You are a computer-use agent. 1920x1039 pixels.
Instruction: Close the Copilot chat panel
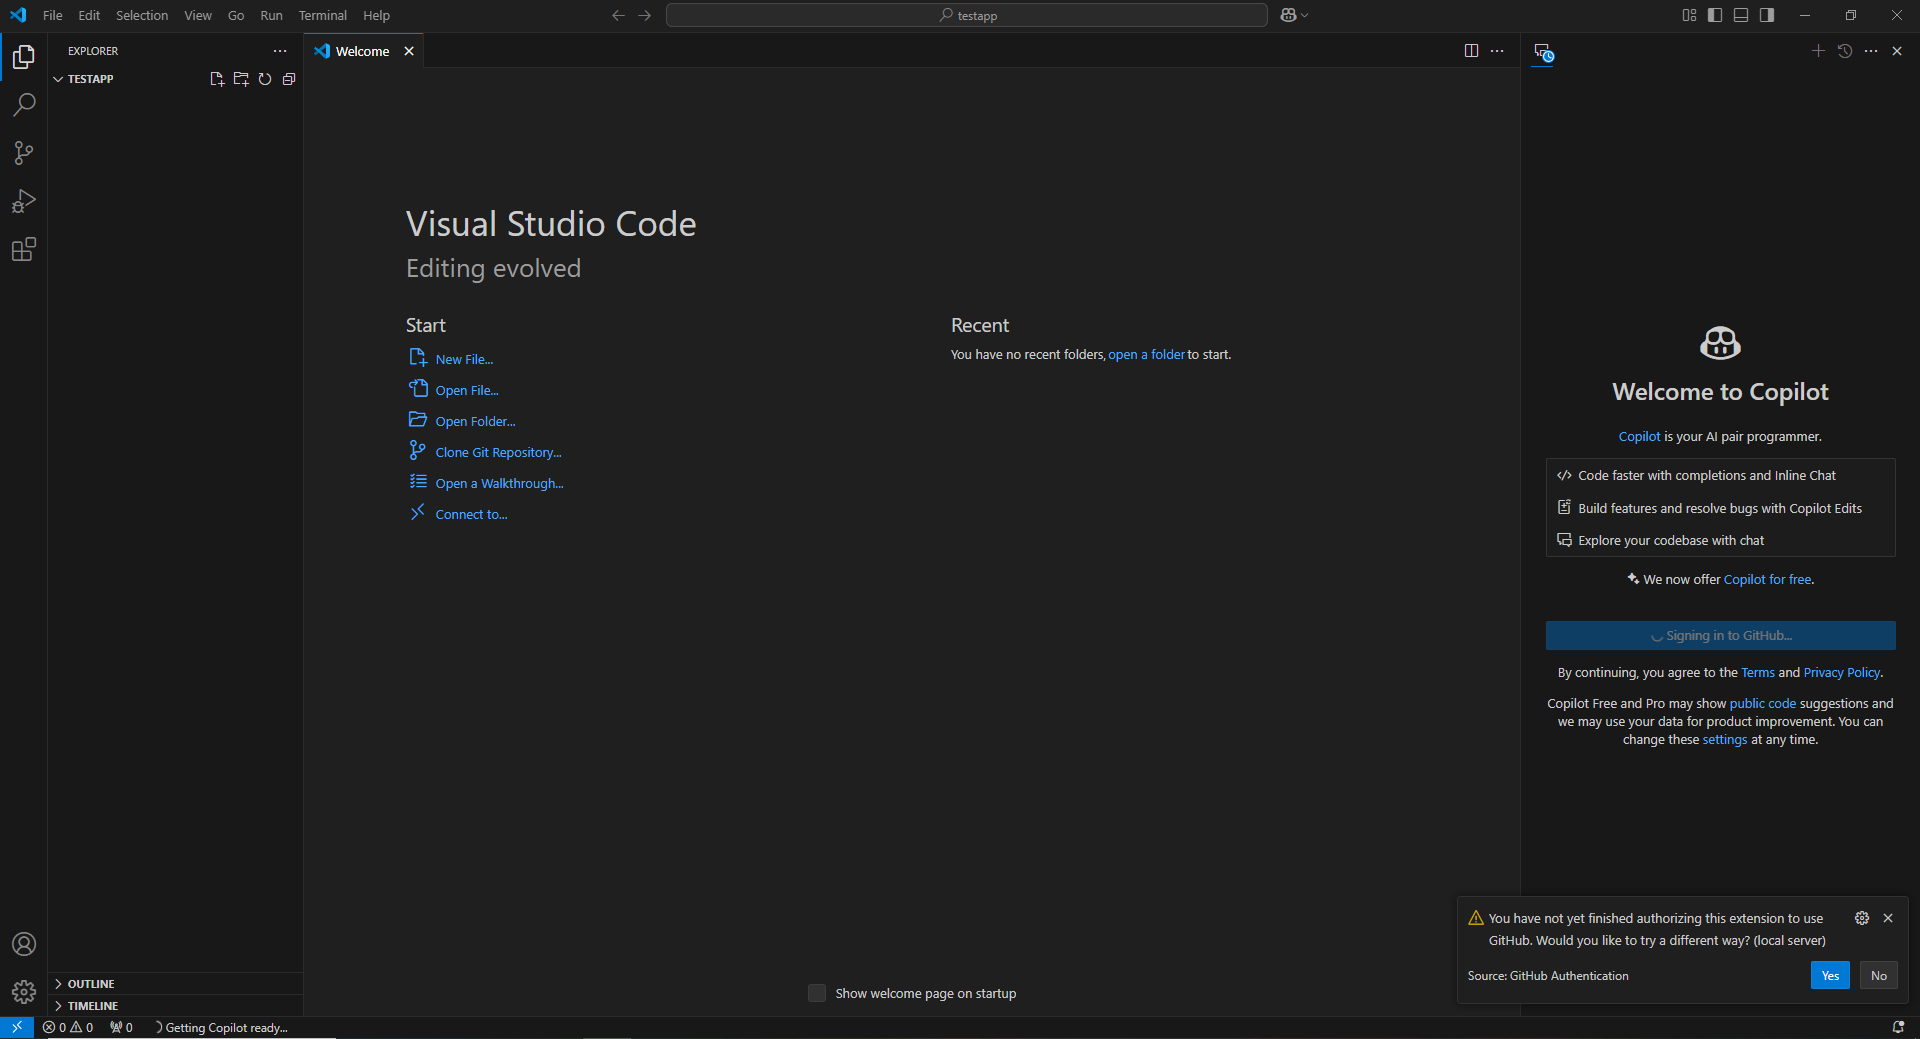1897,51
